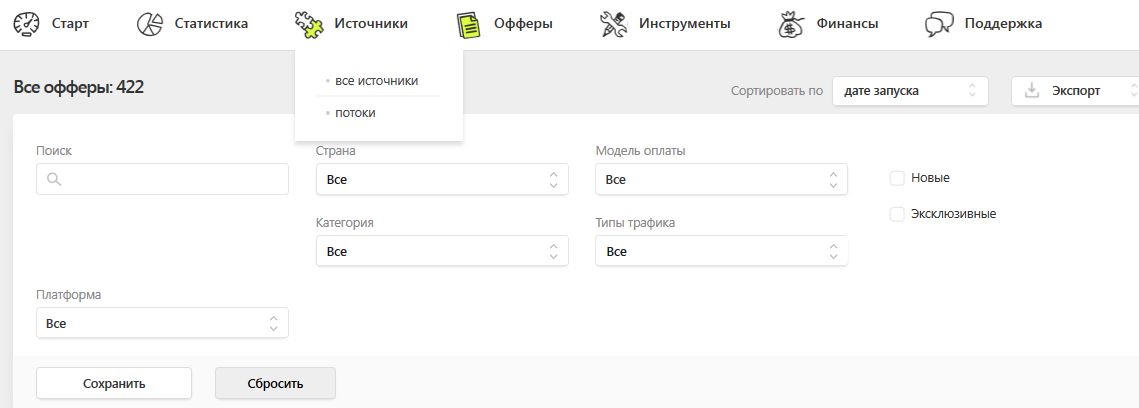Click the wrench Инструменты icon

613,24
